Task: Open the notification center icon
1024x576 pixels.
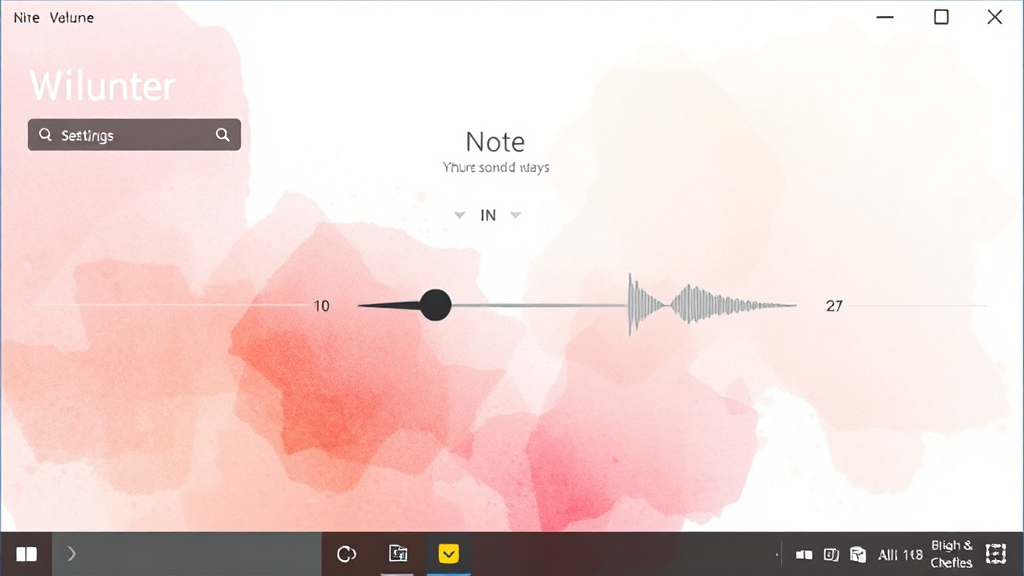Action: pyautogui.click(x=996, y=554)
